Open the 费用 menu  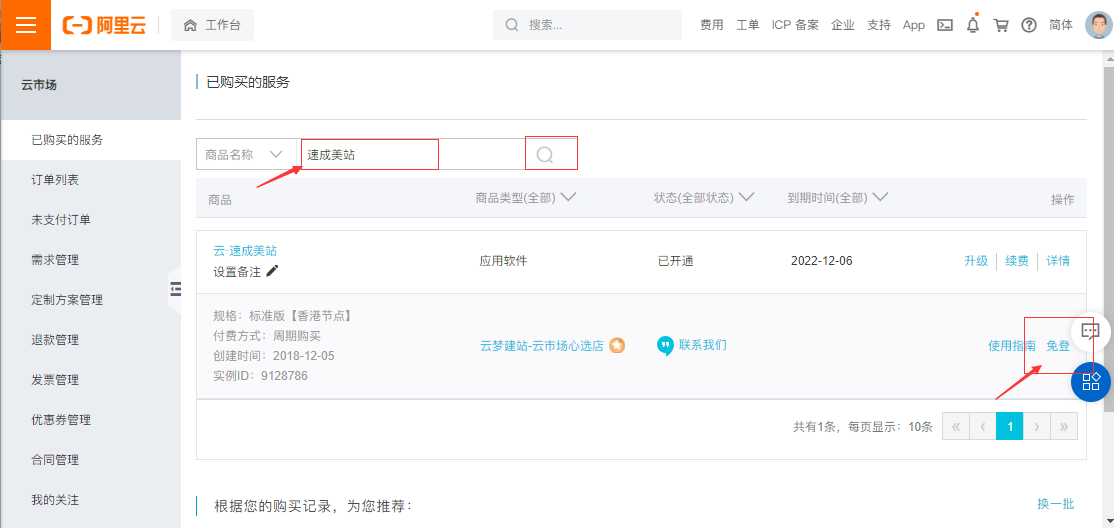[x=711, y=25]
